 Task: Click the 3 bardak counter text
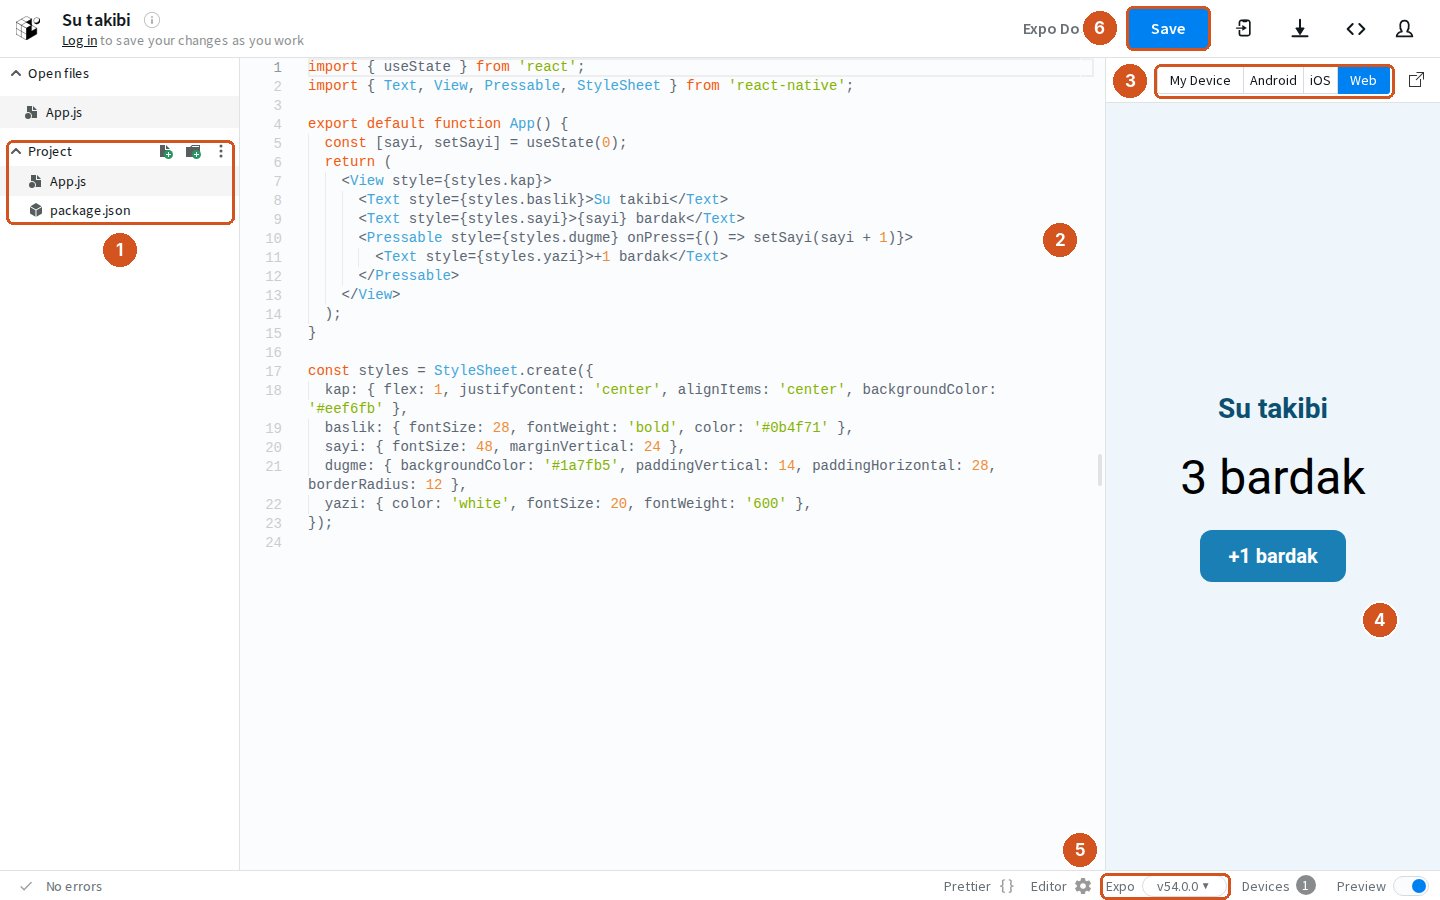(1273, 477)
